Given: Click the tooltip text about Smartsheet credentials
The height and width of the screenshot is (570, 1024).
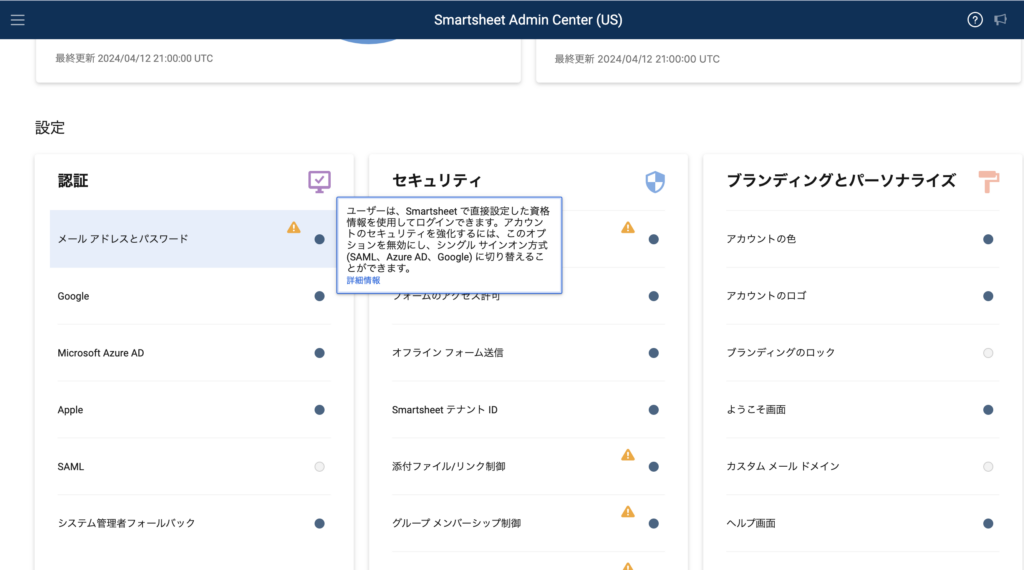Looking at the screenshot, I should (x=448, y=240).
